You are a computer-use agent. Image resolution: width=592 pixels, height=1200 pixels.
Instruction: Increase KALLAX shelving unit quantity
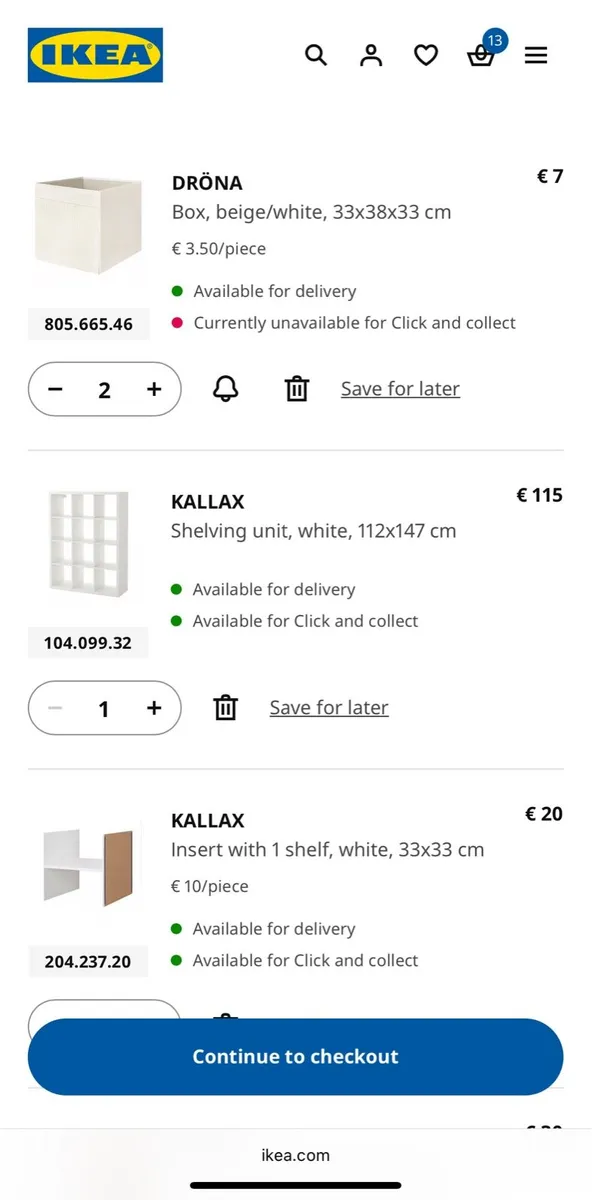[154, 708]
